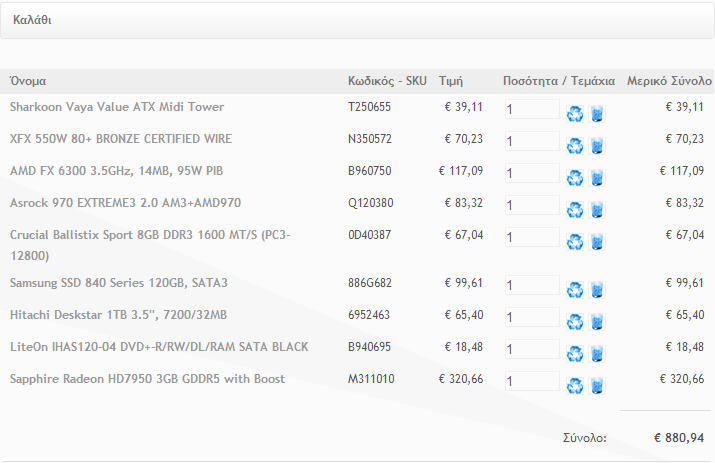
Task: Update Hitachi Deskstar 1TB quantity
Action: click(575, 322)
